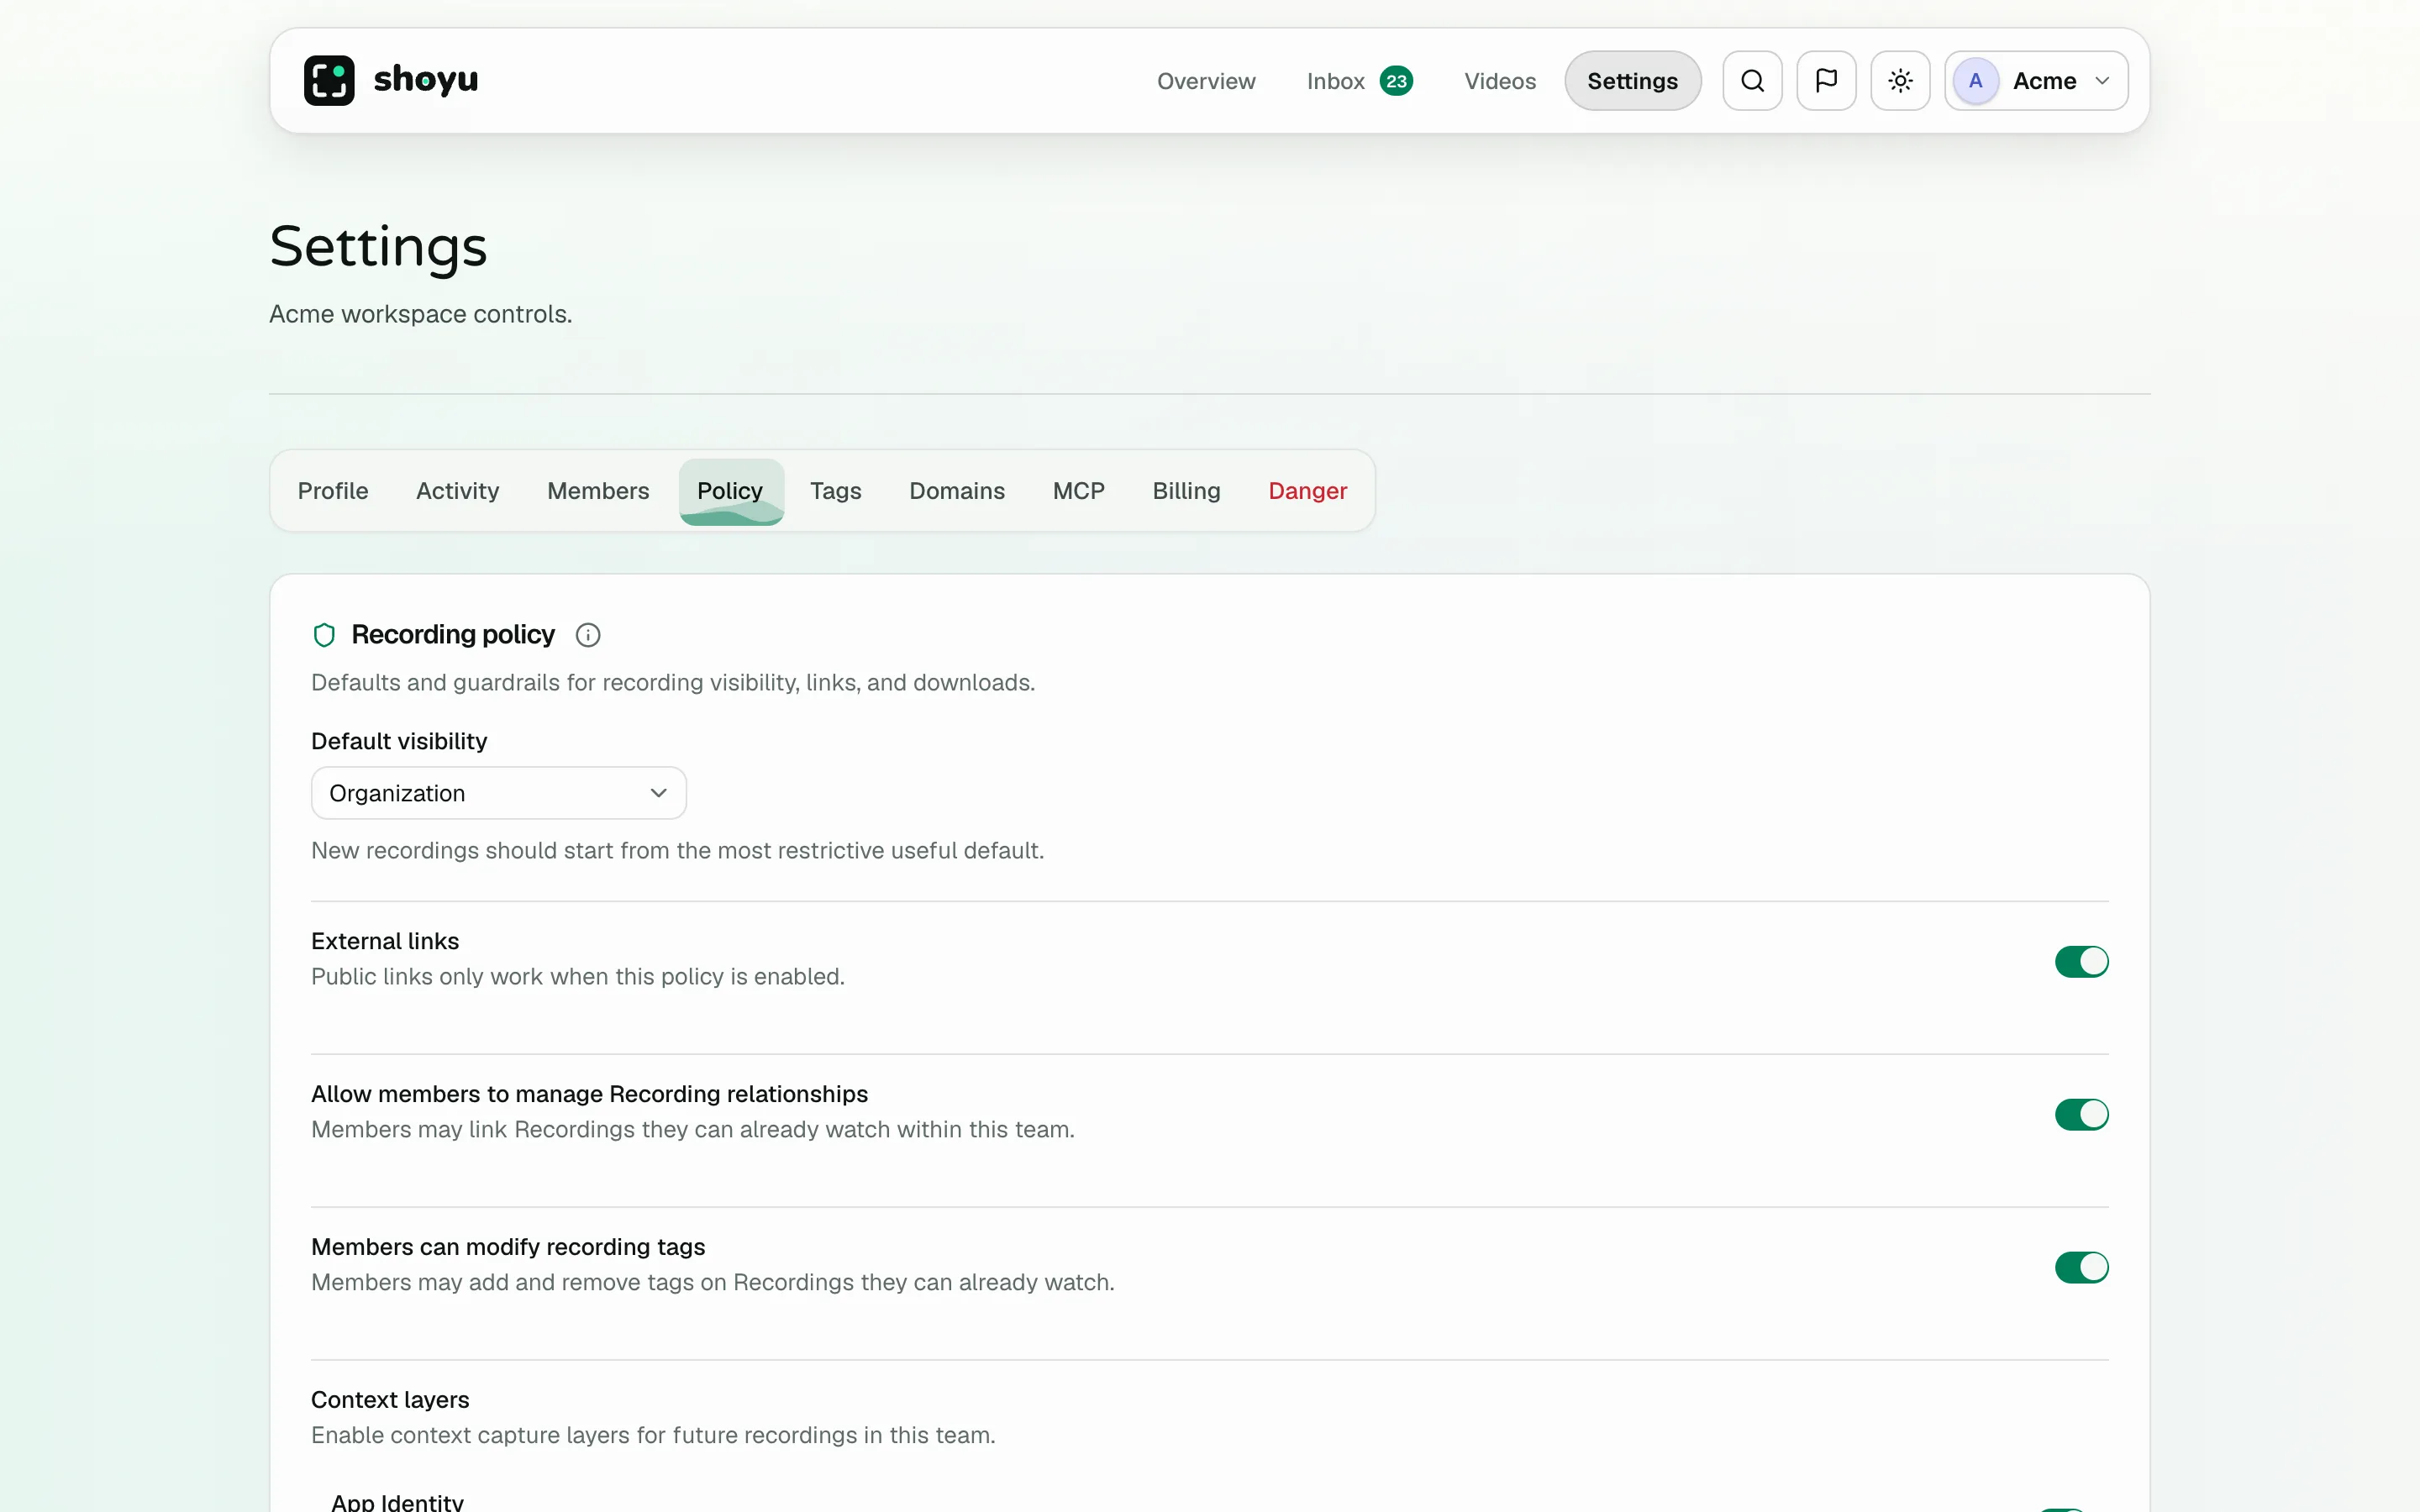Click the External links label
The height and width of the screenshot is (1512, 2420).
pyautogui.click(x=385, y=941)
